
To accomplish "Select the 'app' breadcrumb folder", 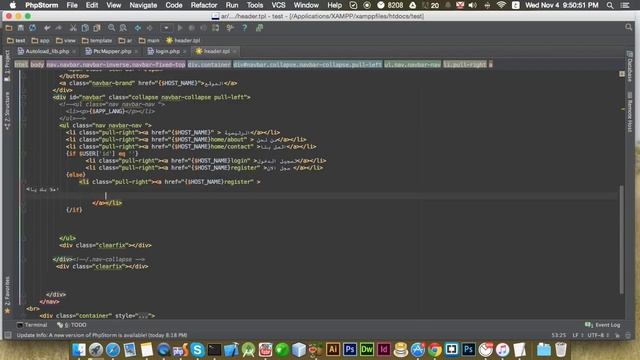I will click(x=40, y=40).
